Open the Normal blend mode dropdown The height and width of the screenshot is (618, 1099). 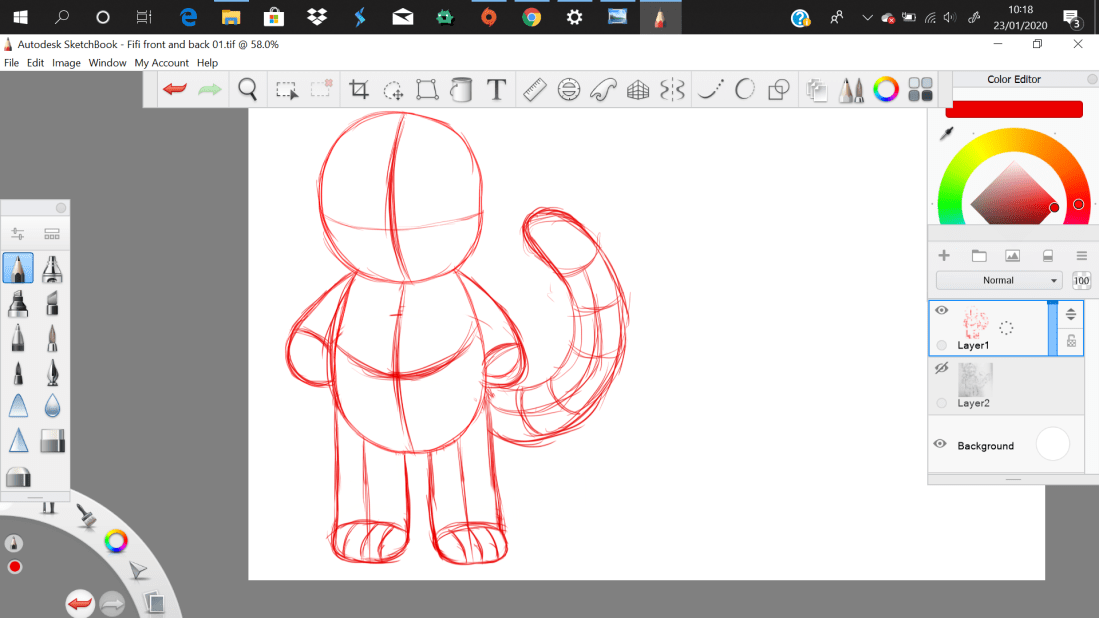998,281
